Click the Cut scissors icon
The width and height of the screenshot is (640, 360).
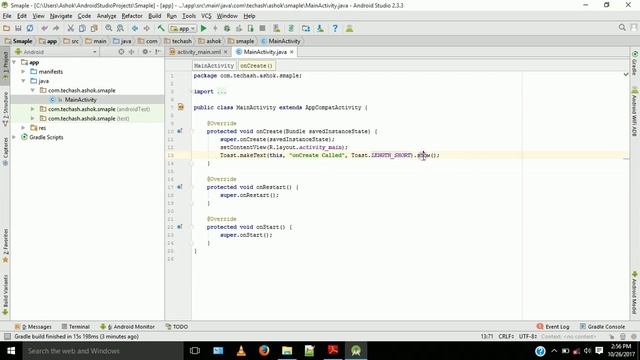point(71,28)
